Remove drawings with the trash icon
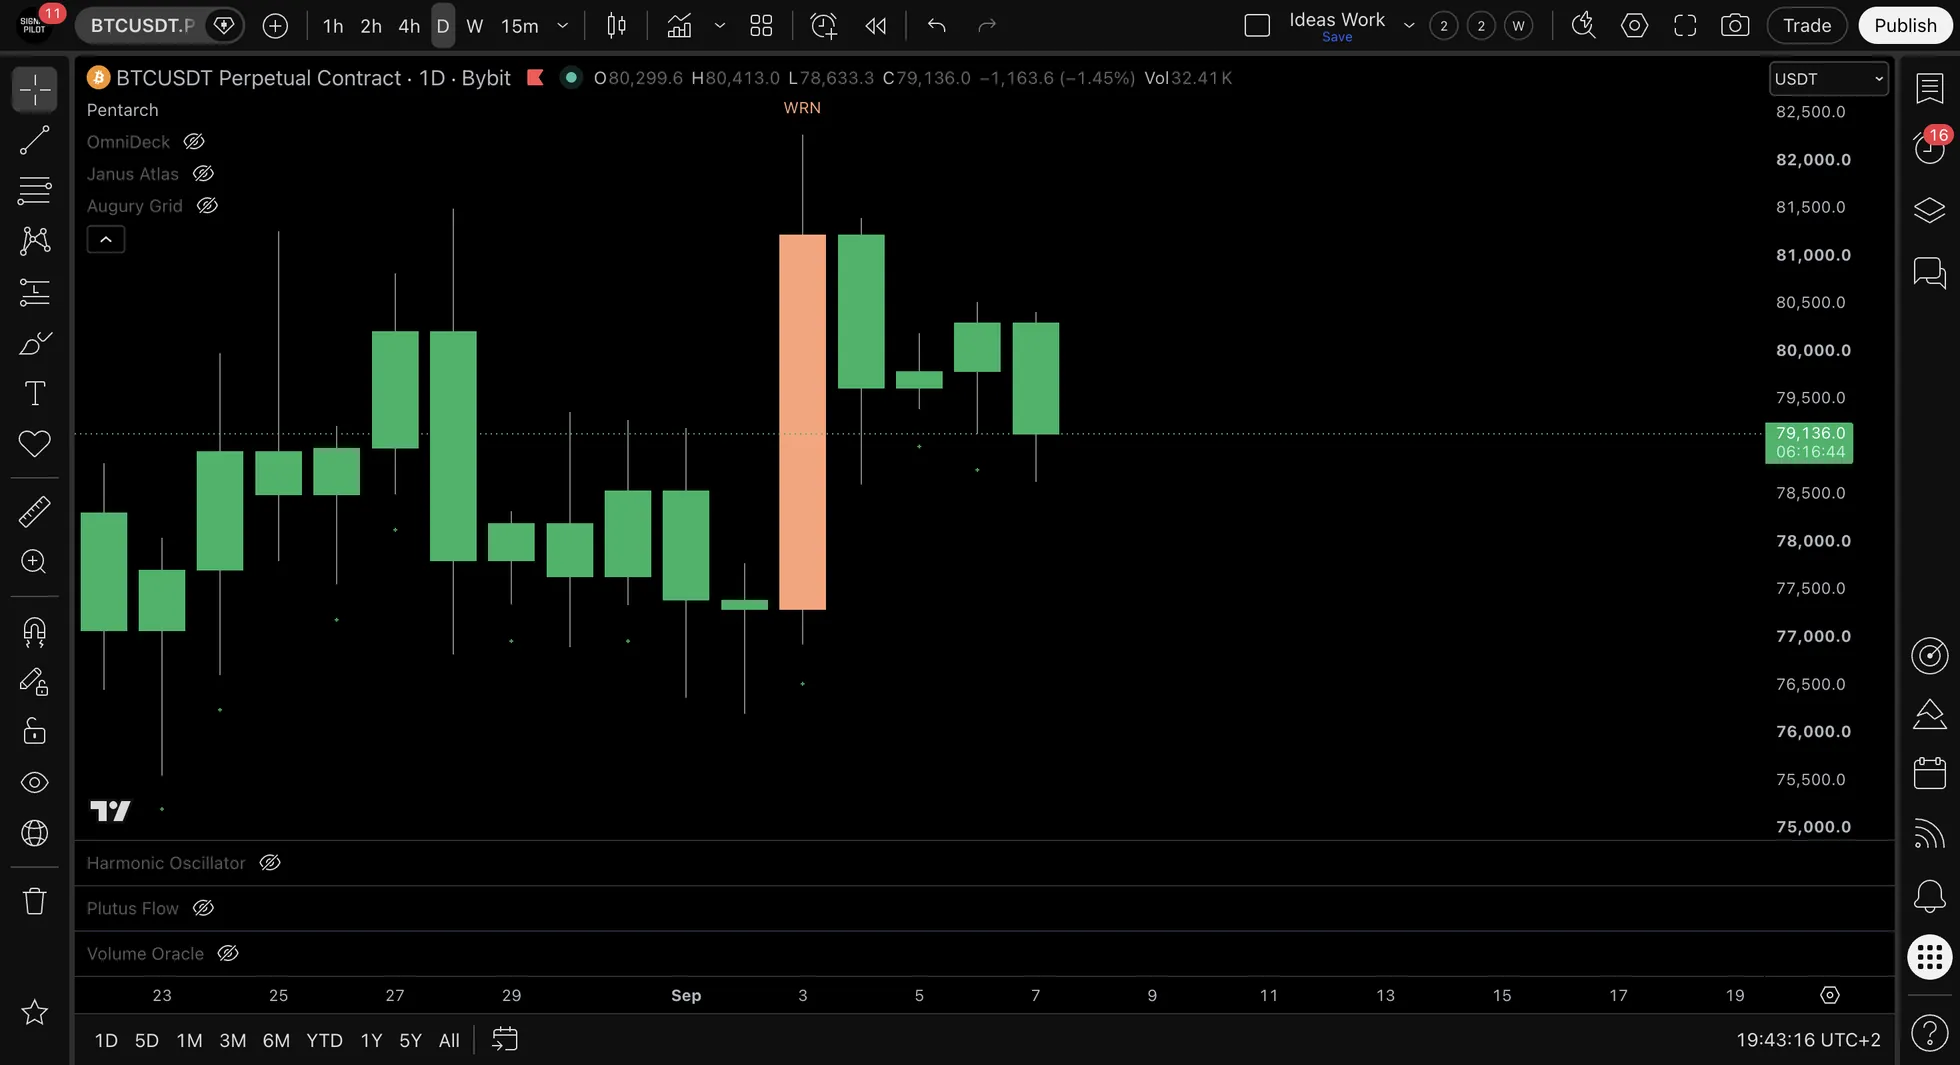The image size is (1960, 1065). (34, 901)
